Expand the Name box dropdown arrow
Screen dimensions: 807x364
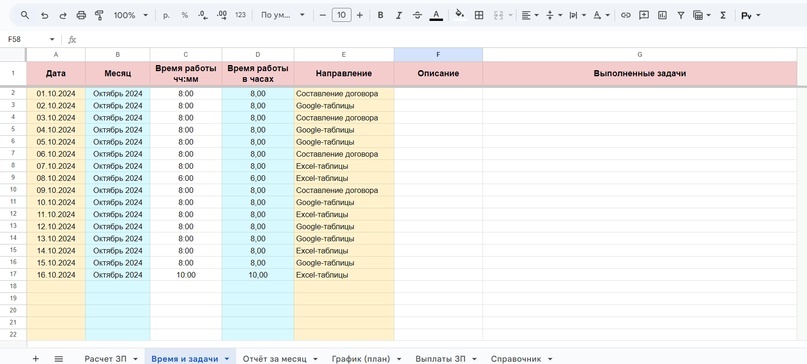[52, 39]
